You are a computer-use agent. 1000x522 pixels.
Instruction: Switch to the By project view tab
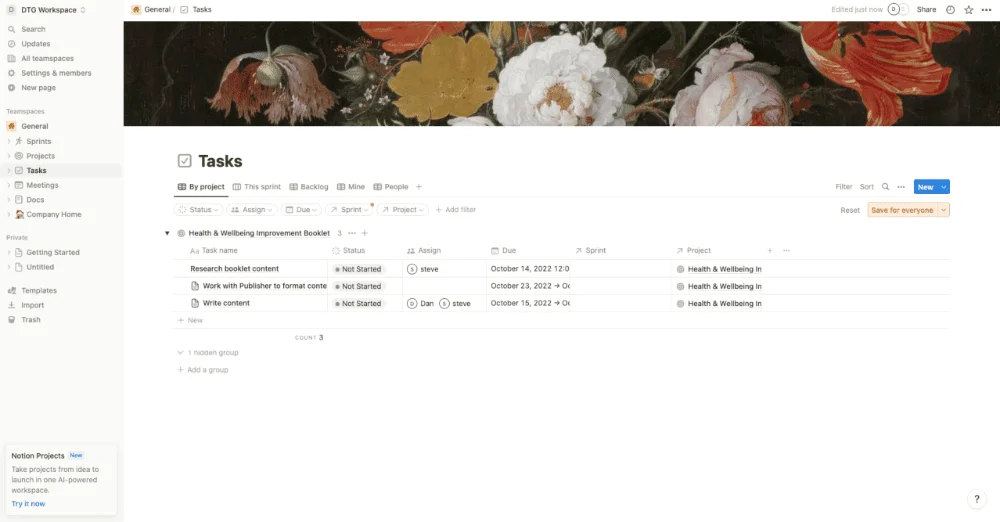[201, 187]
